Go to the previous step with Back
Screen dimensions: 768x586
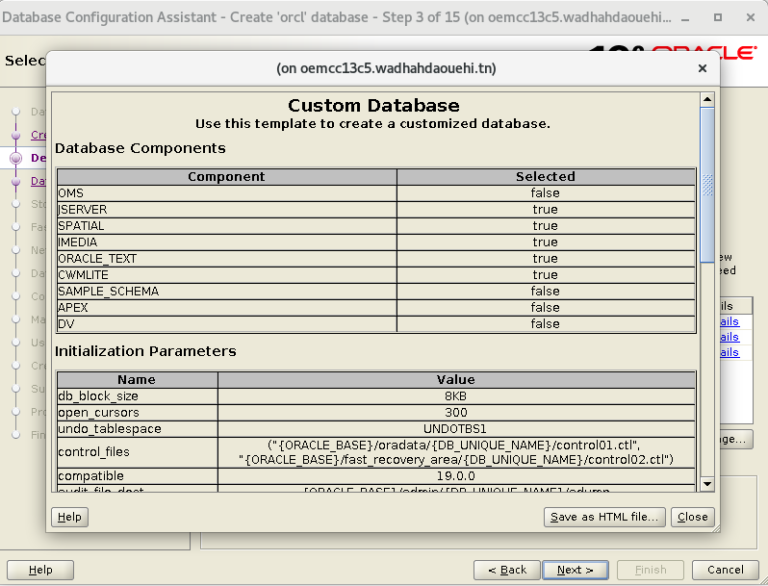click(x=507, y=570)
